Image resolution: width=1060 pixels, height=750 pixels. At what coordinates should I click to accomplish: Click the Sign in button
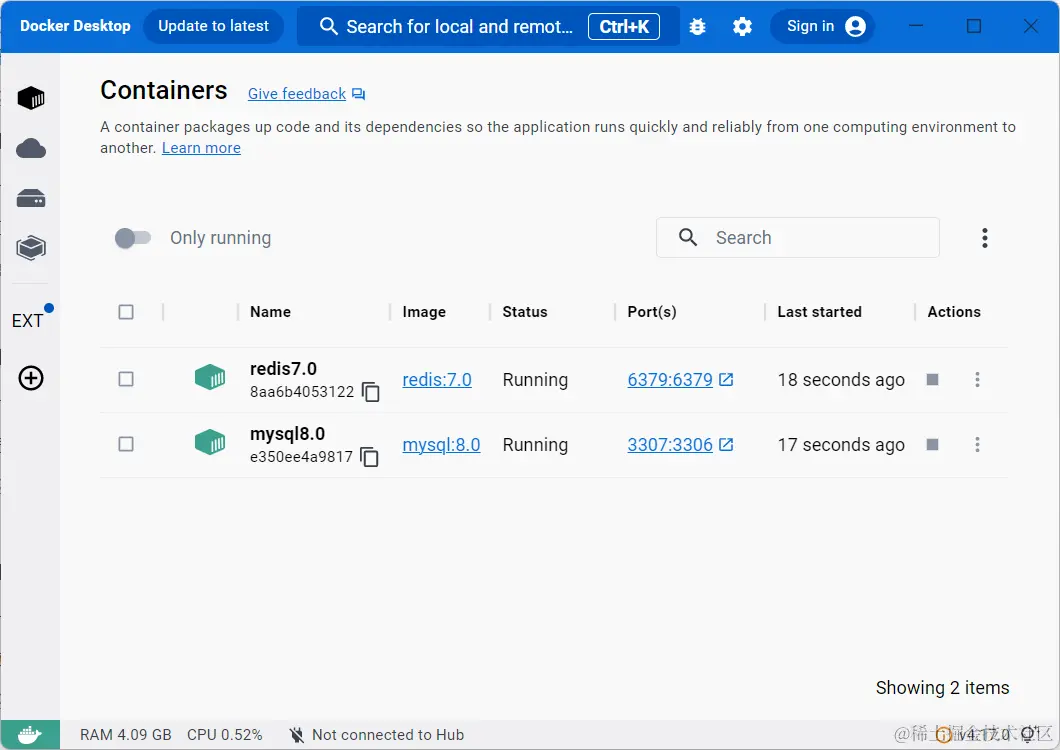coord(823,26)
